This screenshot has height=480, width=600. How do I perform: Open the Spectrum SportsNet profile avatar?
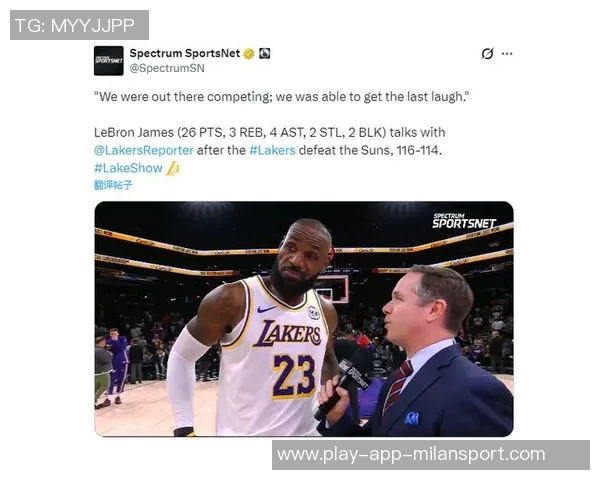(x=109, y=61)
